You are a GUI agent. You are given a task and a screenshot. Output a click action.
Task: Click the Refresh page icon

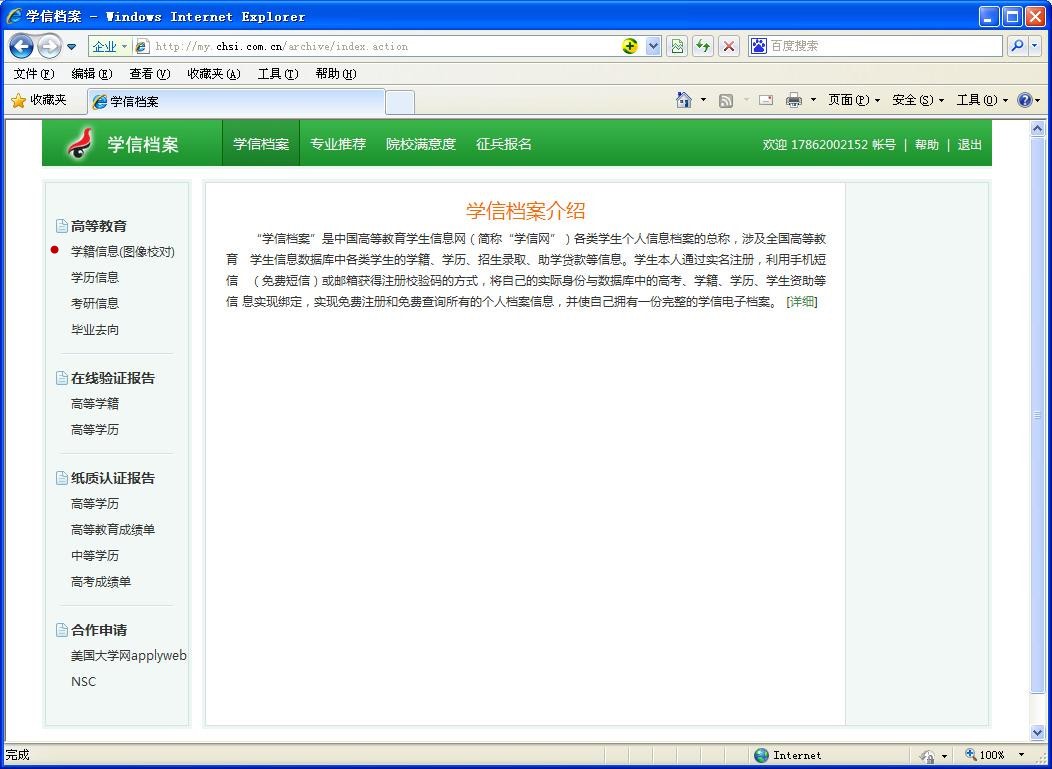703,46
